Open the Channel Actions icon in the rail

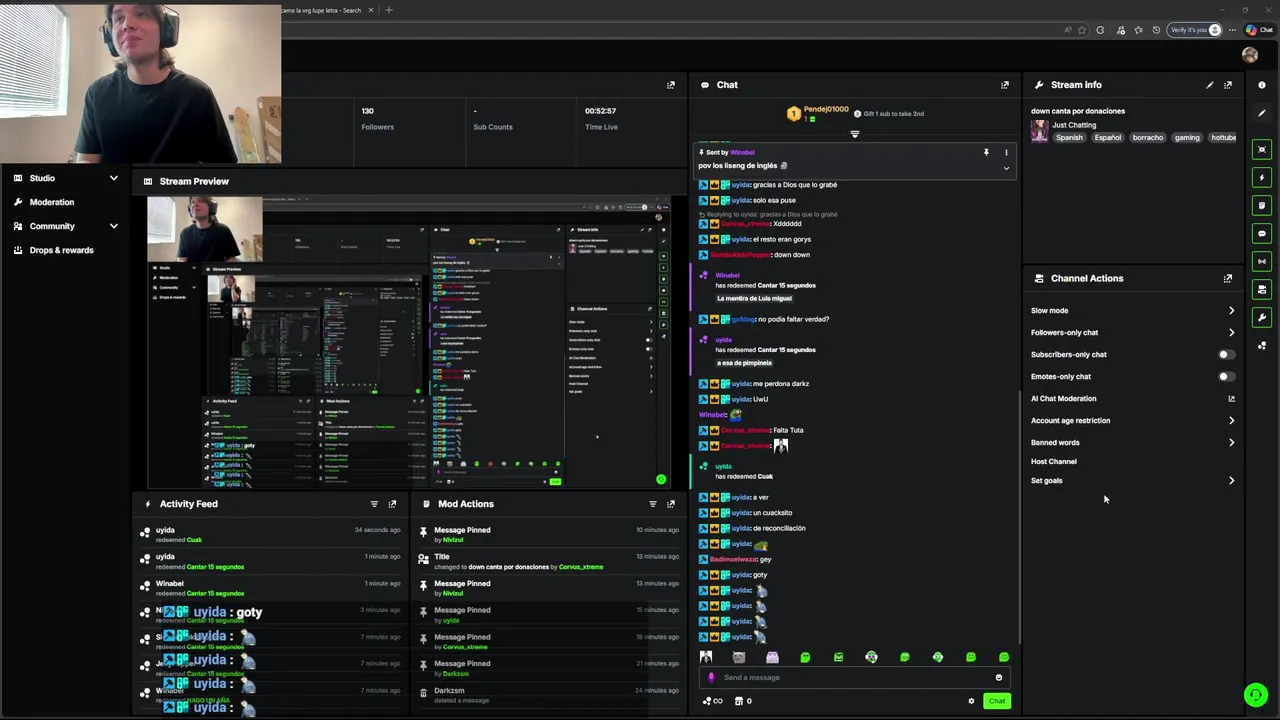coord(1262,289)
